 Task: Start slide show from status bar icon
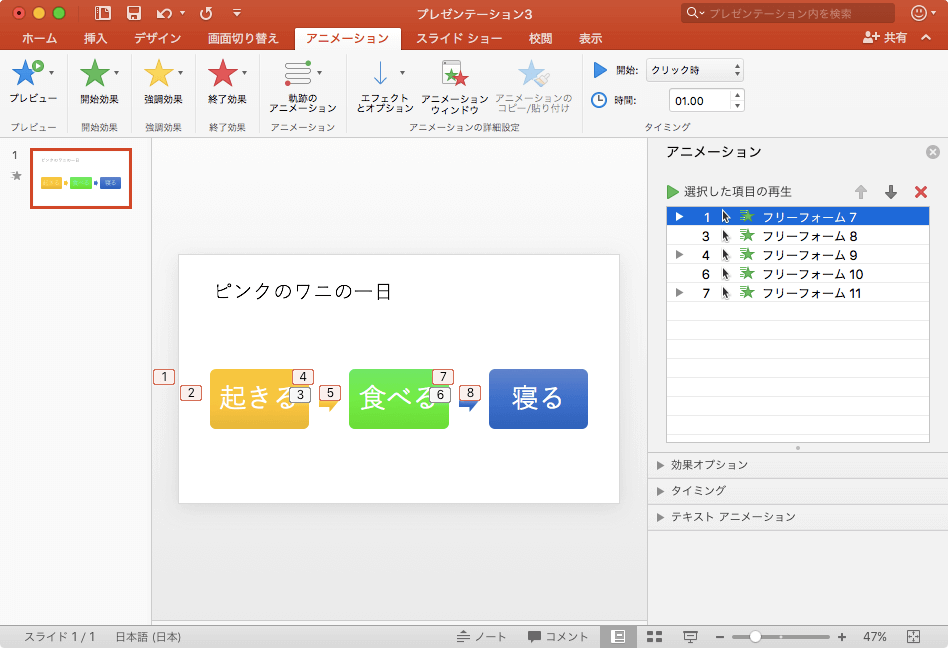tap(690, 637)
